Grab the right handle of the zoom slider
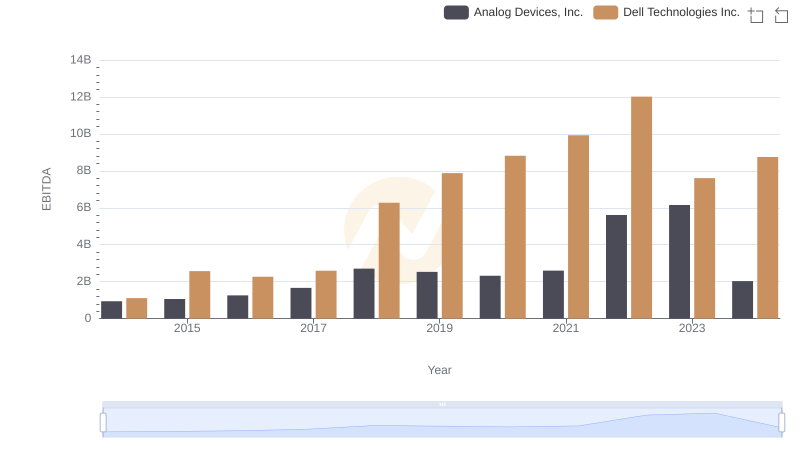The height and width of the screenshot is (461, 800). tap(782, 423)
